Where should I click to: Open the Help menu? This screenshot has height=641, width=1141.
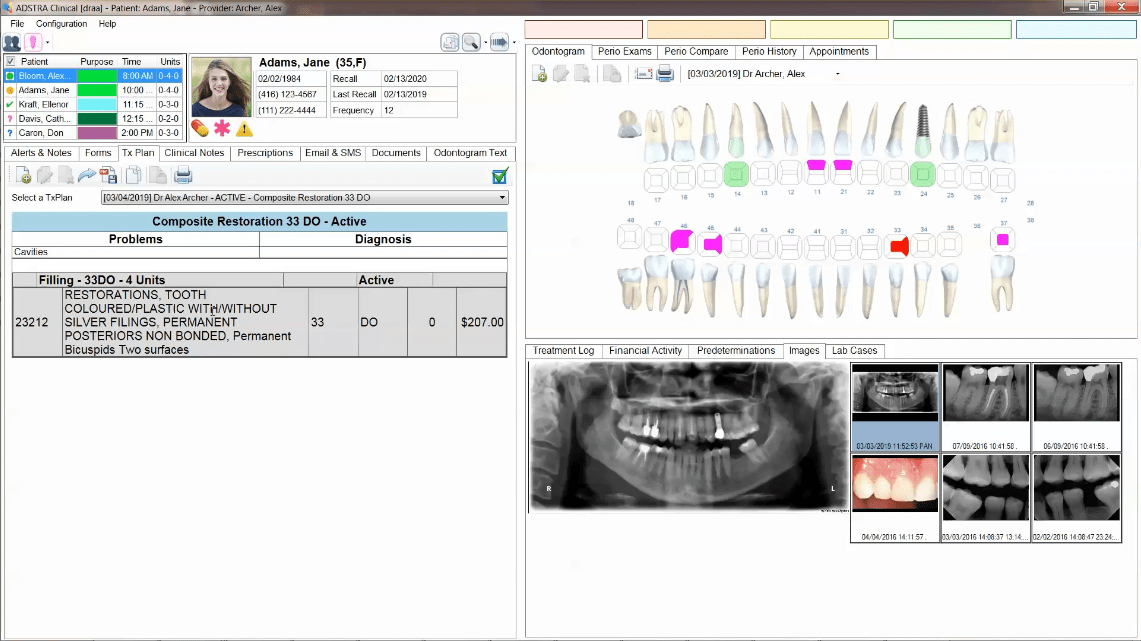(x=107, y=24)
